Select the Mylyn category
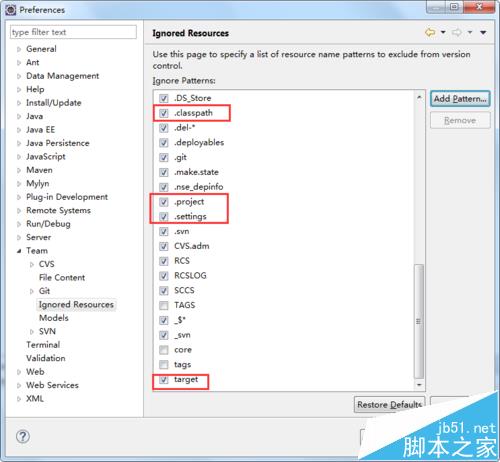 (38, 183)
